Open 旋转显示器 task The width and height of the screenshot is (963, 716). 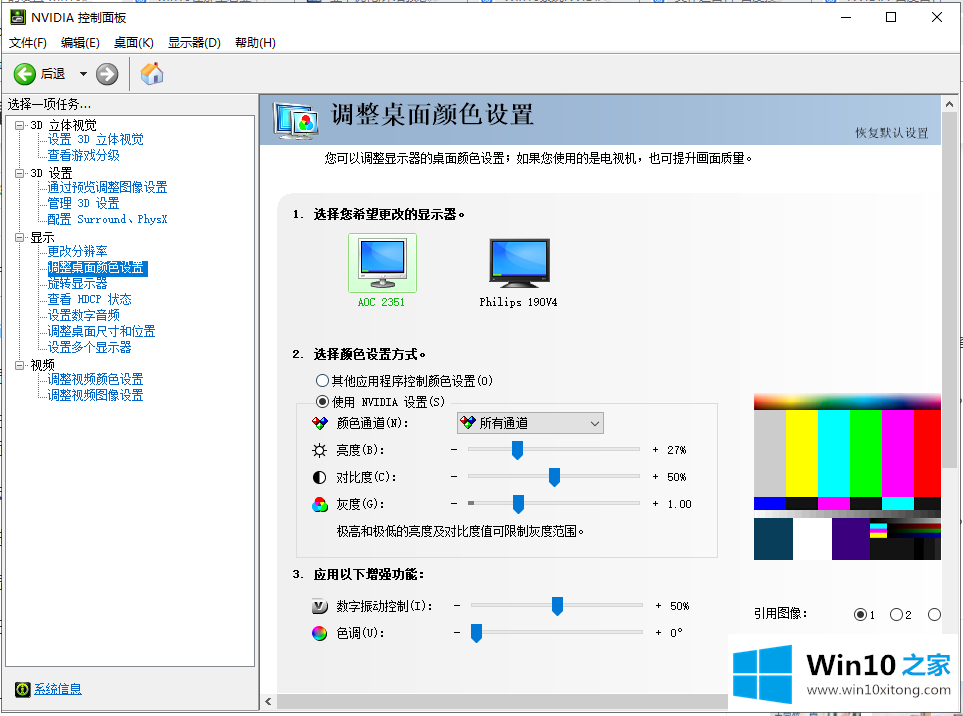pyautogui.click(x=77, y=283)
